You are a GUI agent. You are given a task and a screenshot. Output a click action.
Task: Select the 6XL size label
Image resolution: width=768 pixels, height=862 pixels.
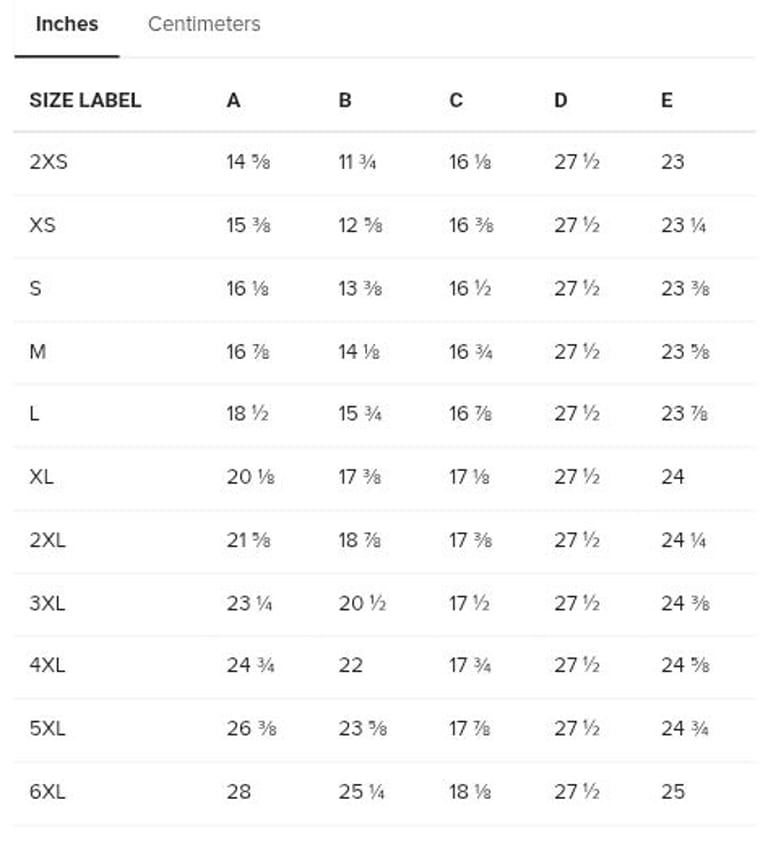point(48,791)
